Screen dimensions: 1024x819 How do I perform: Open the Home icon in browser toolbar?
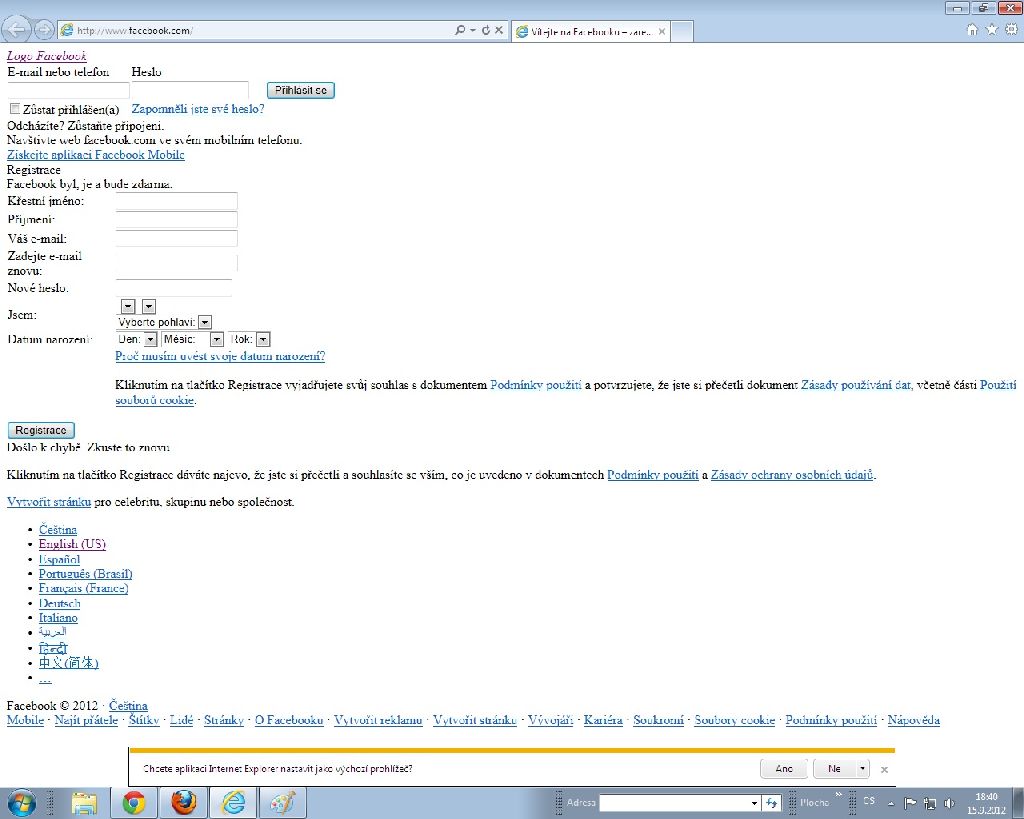(x=972, y=29)
